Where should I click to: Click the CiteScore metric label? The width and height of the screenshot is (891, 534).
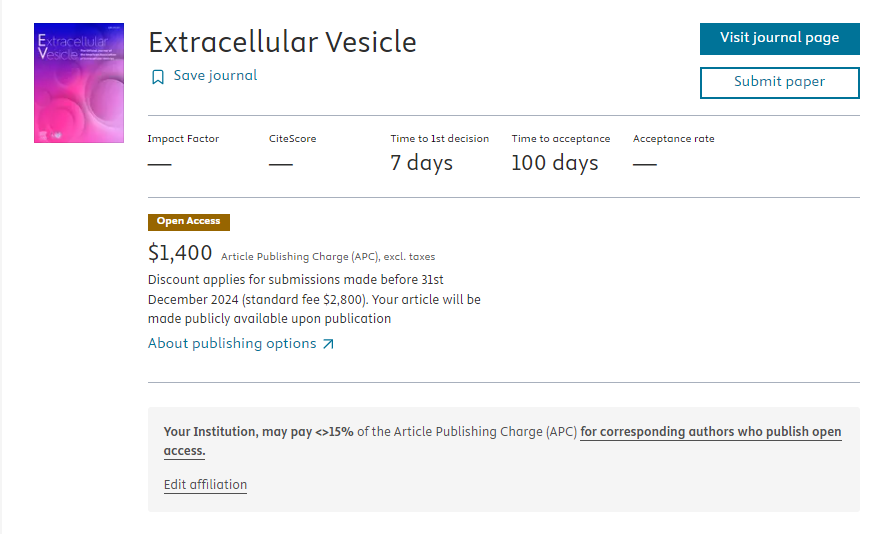click(293, 139)
